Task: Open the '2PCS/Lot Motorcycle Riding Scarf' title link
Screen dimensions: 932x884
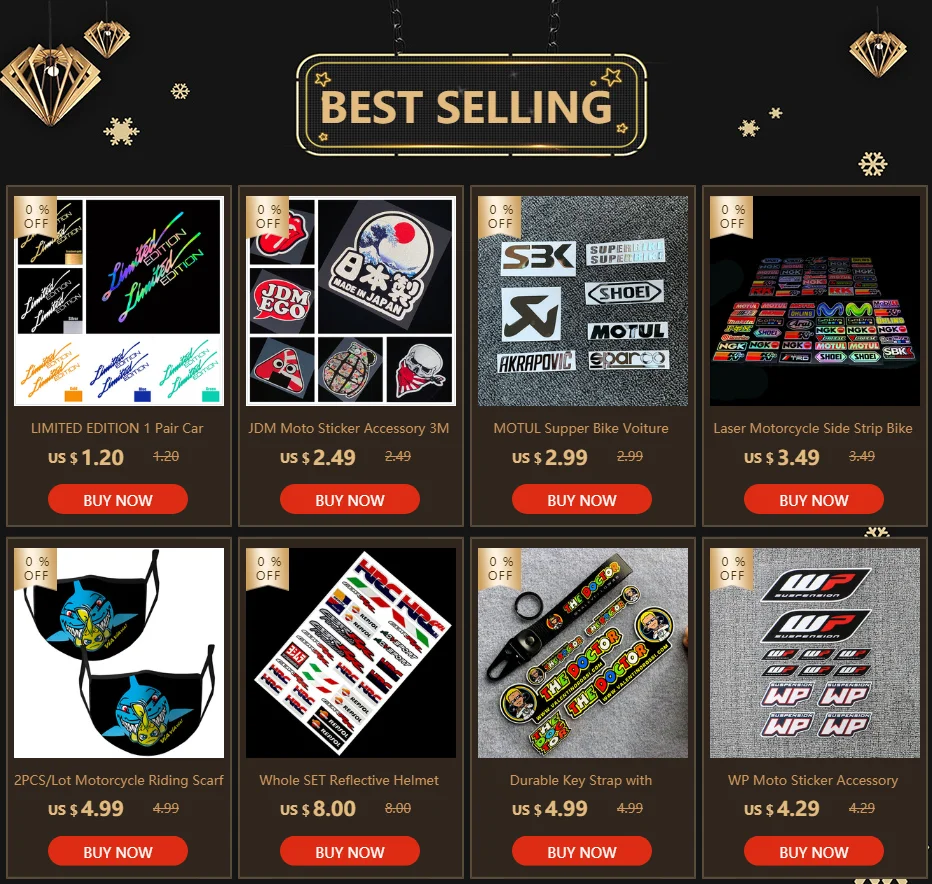Action: pyautogui.click(x=118, y=781)
